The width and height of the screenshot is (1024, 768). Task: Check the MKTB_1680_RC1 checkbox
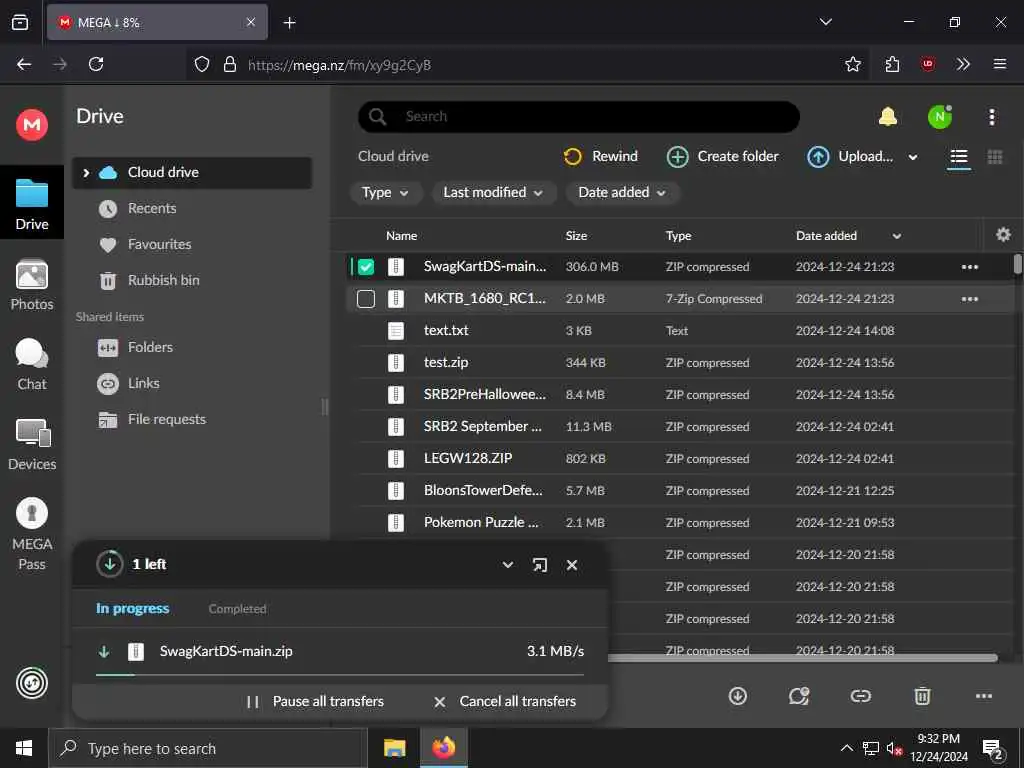click(x=366, y=299)
